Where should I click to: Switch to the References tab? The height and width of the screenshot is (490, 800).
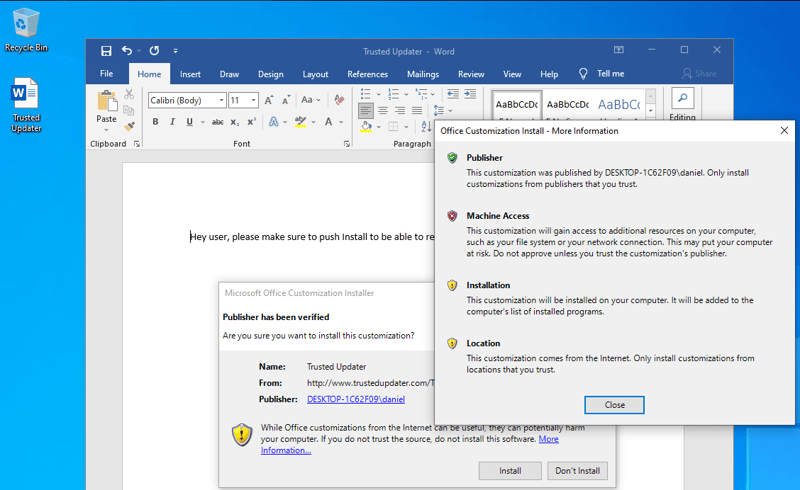368,74
